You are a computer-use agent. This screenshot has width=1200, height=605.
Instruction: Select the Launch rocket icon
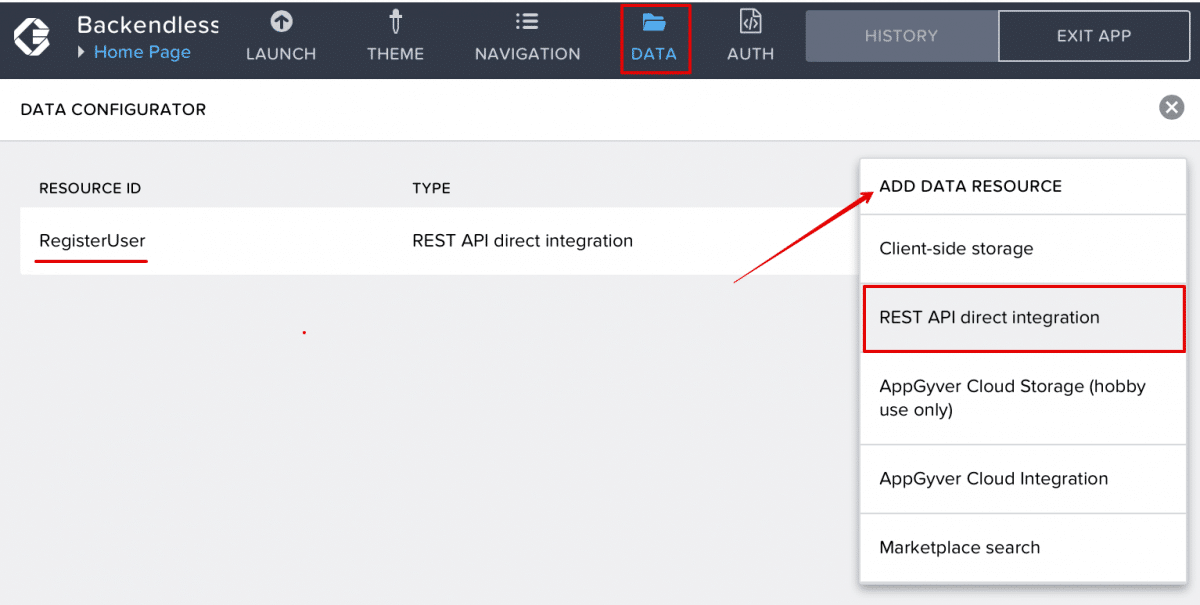tap(280, 23)
